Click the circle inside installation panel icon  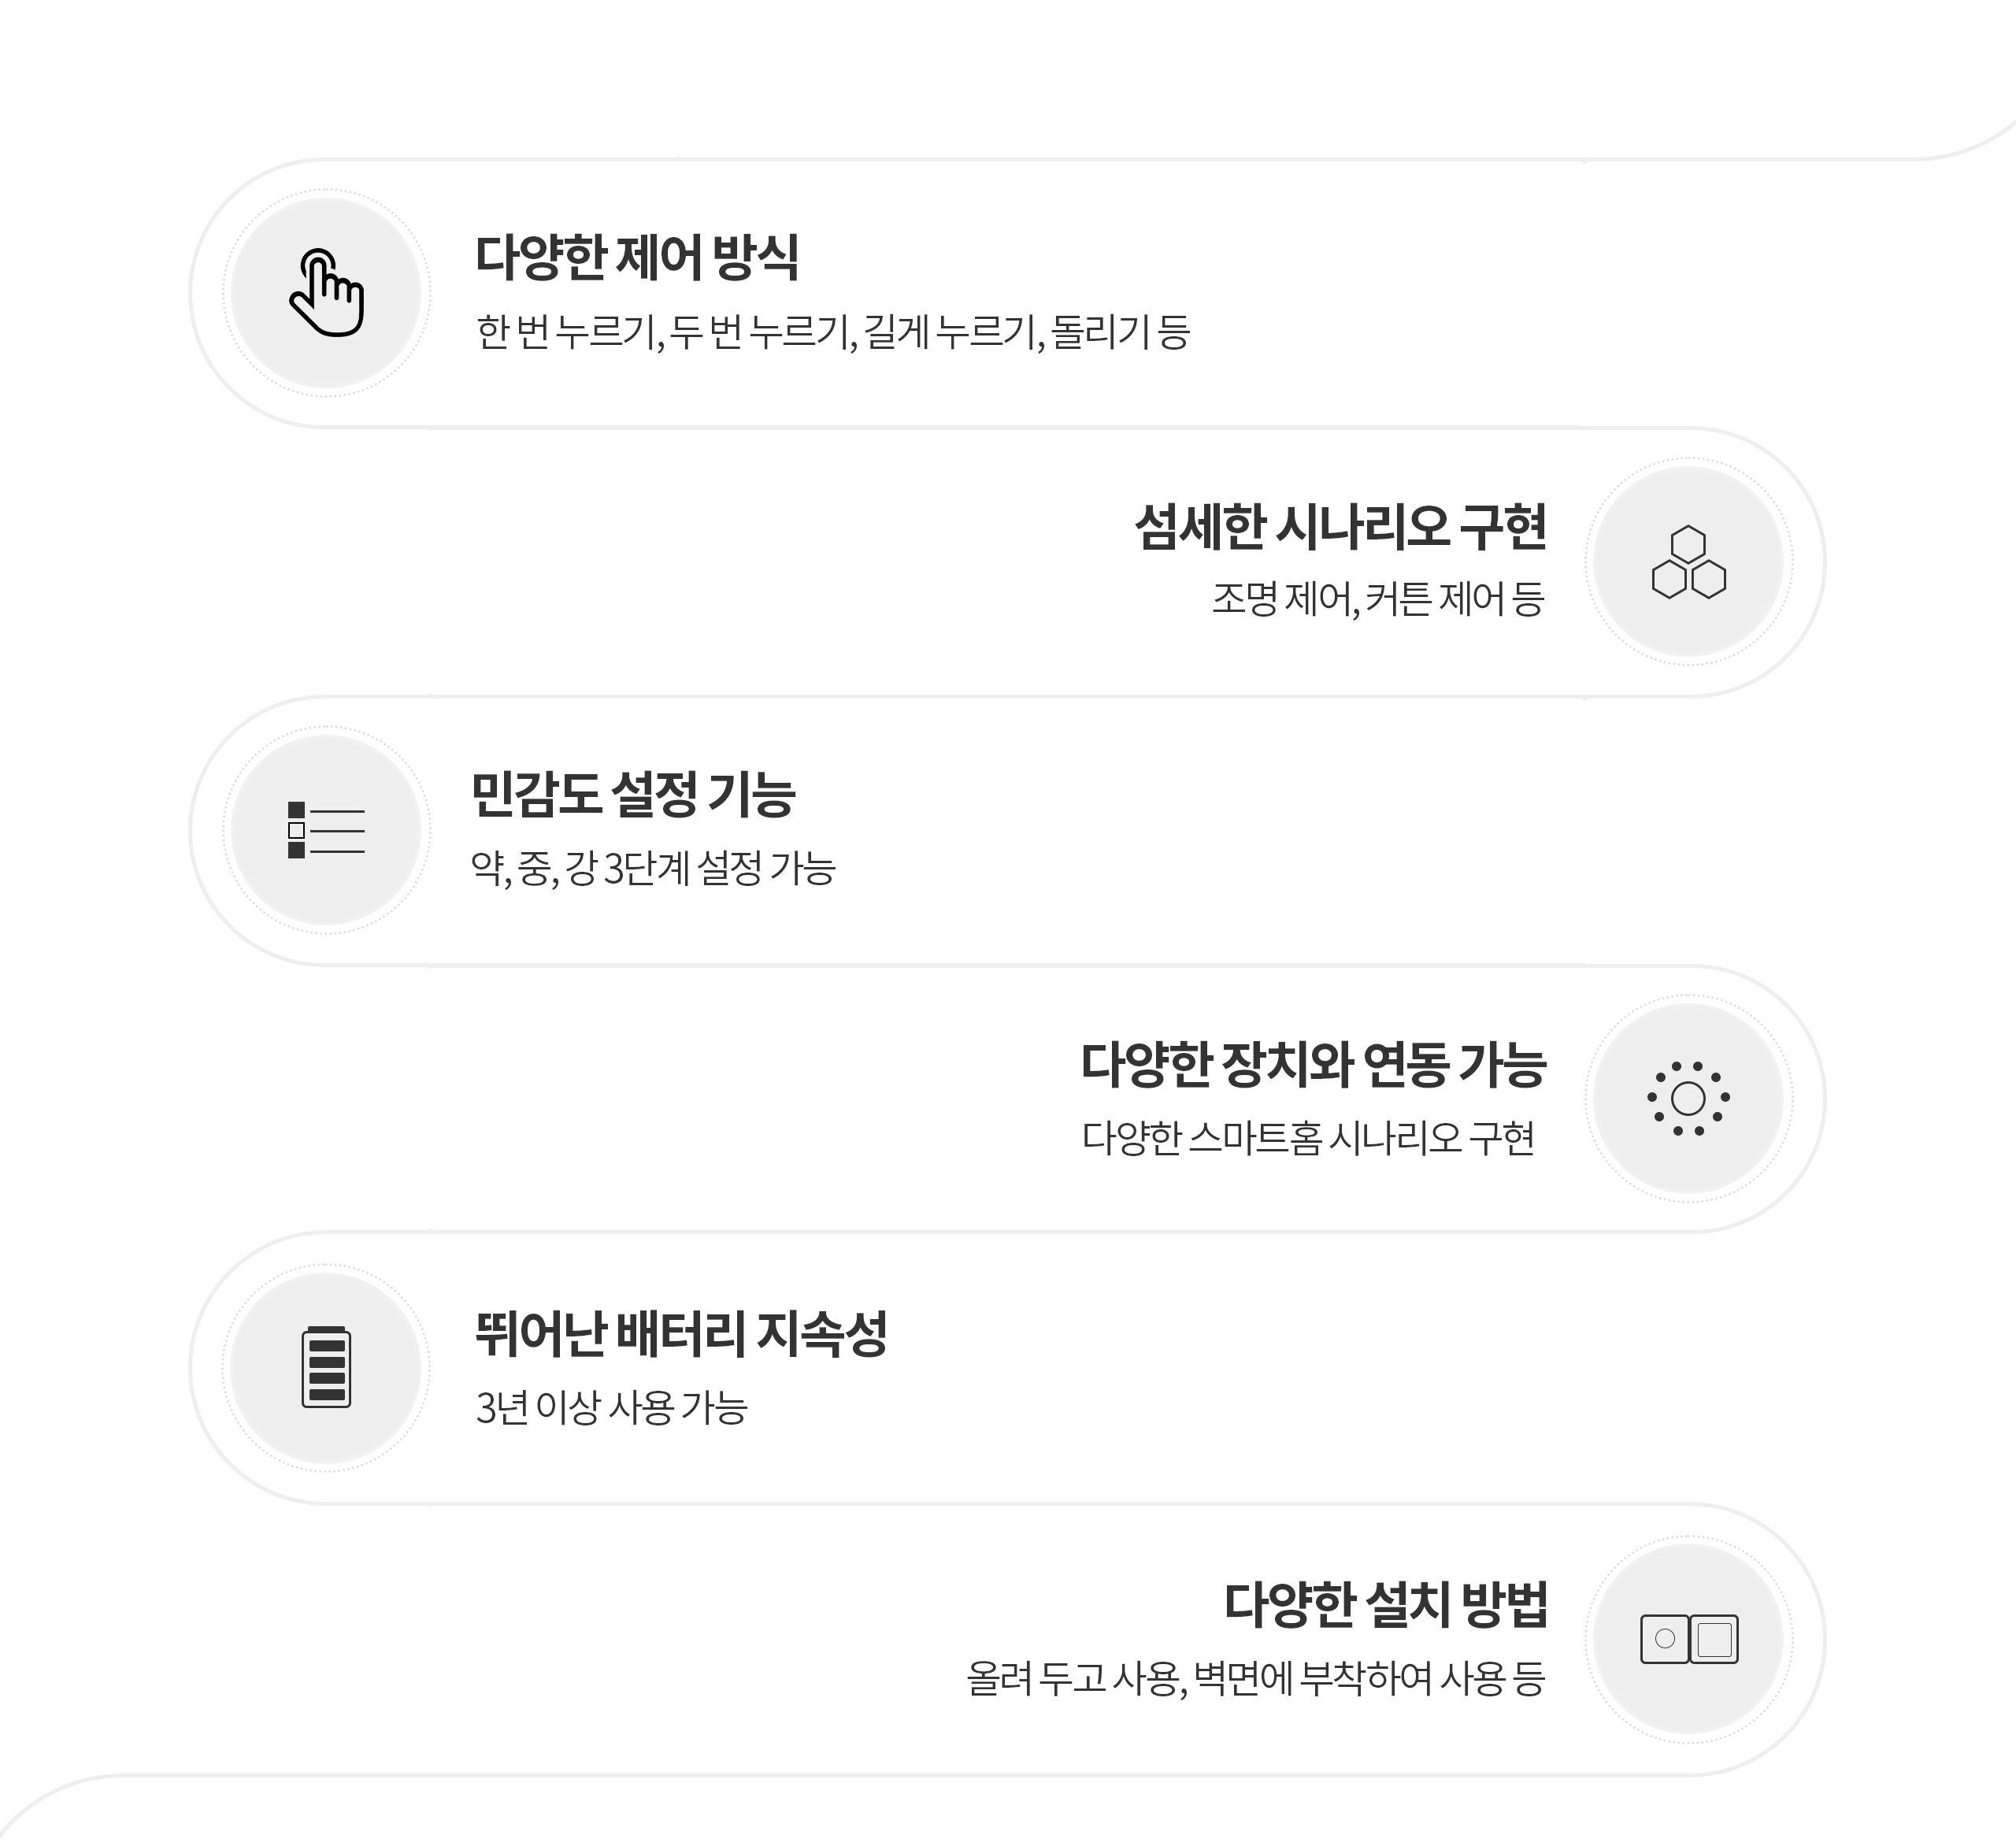[1665, 1639]
